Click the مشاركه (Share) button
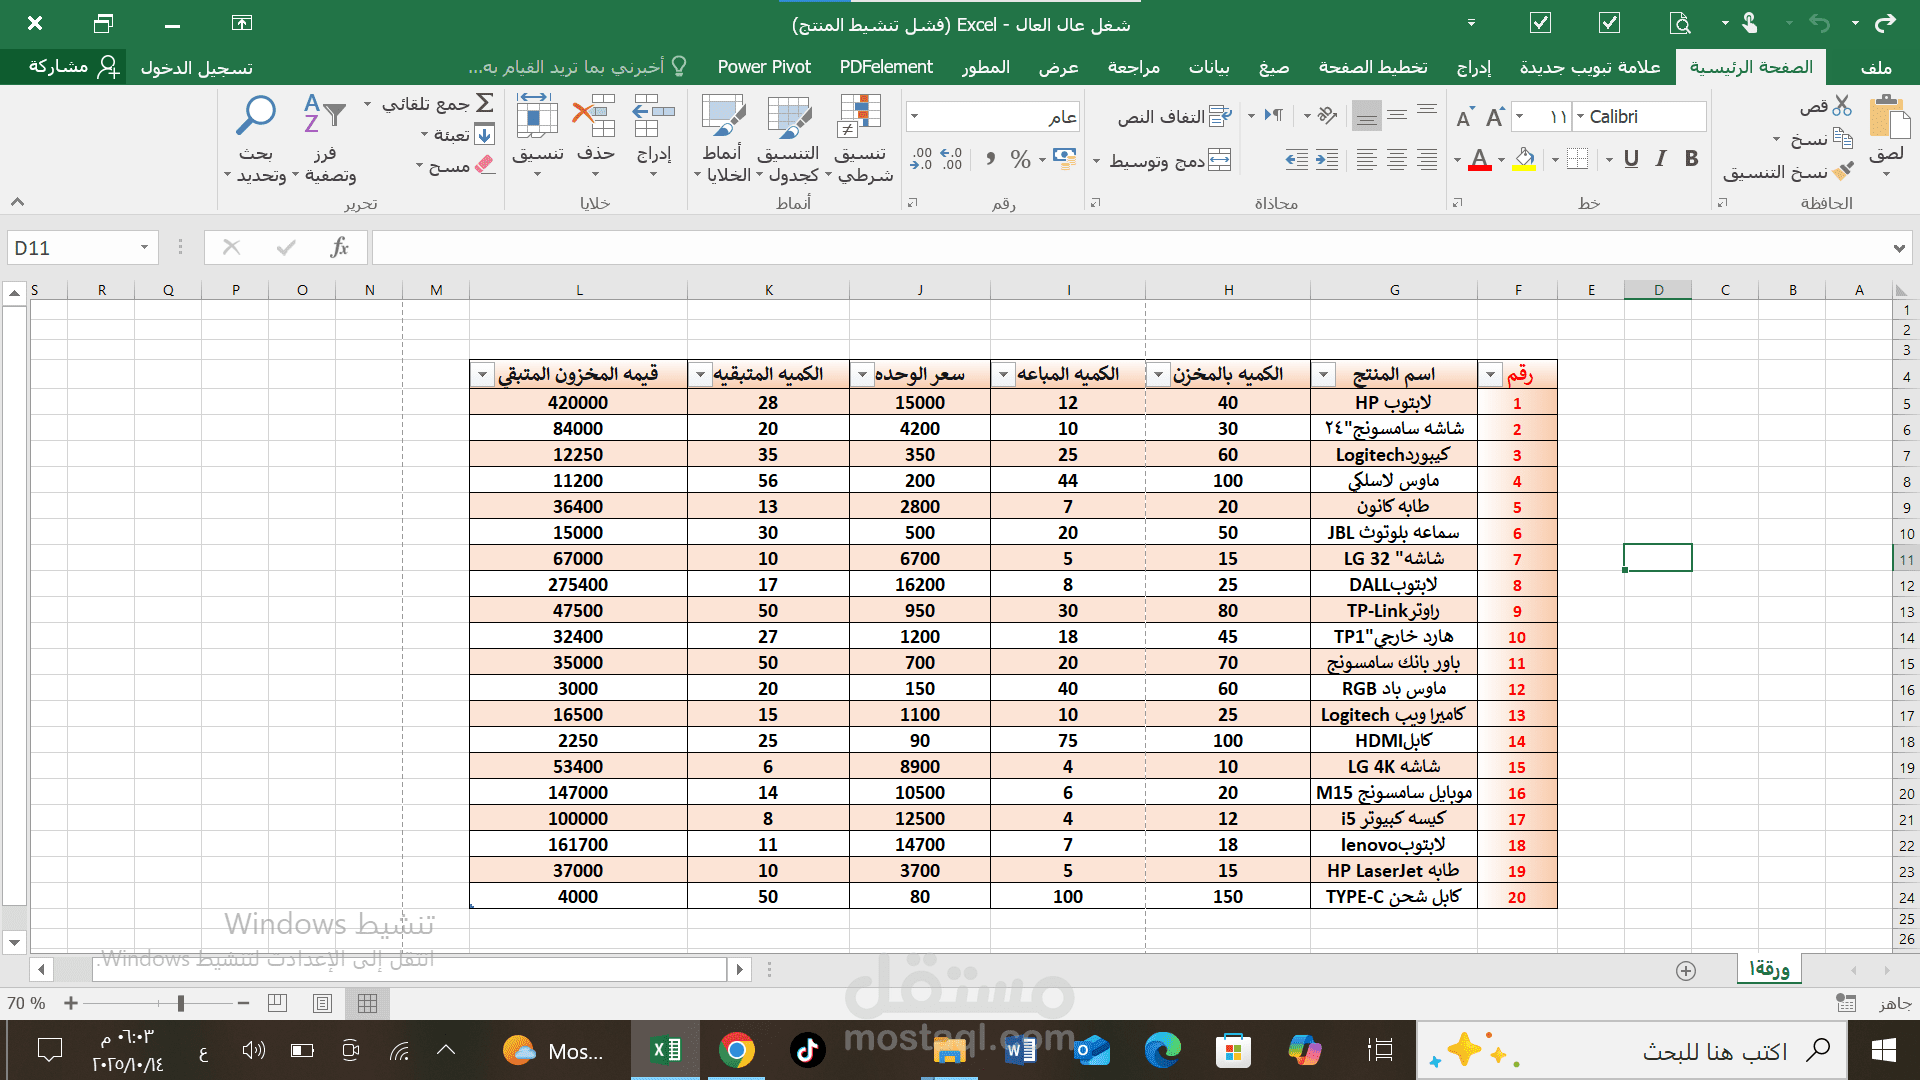The width and height of the screenshot is (1920, 1080). coord(73,67)
